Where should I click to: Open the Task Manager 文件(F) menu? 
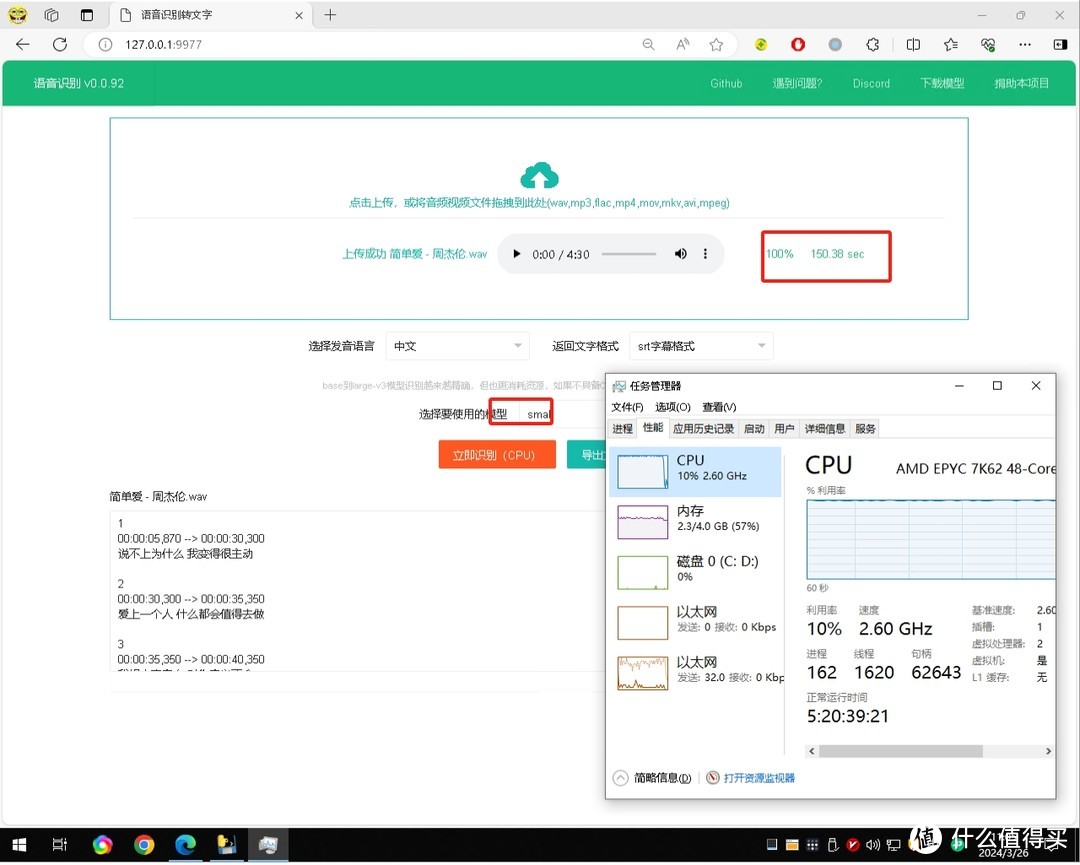[x=627, y=407]
